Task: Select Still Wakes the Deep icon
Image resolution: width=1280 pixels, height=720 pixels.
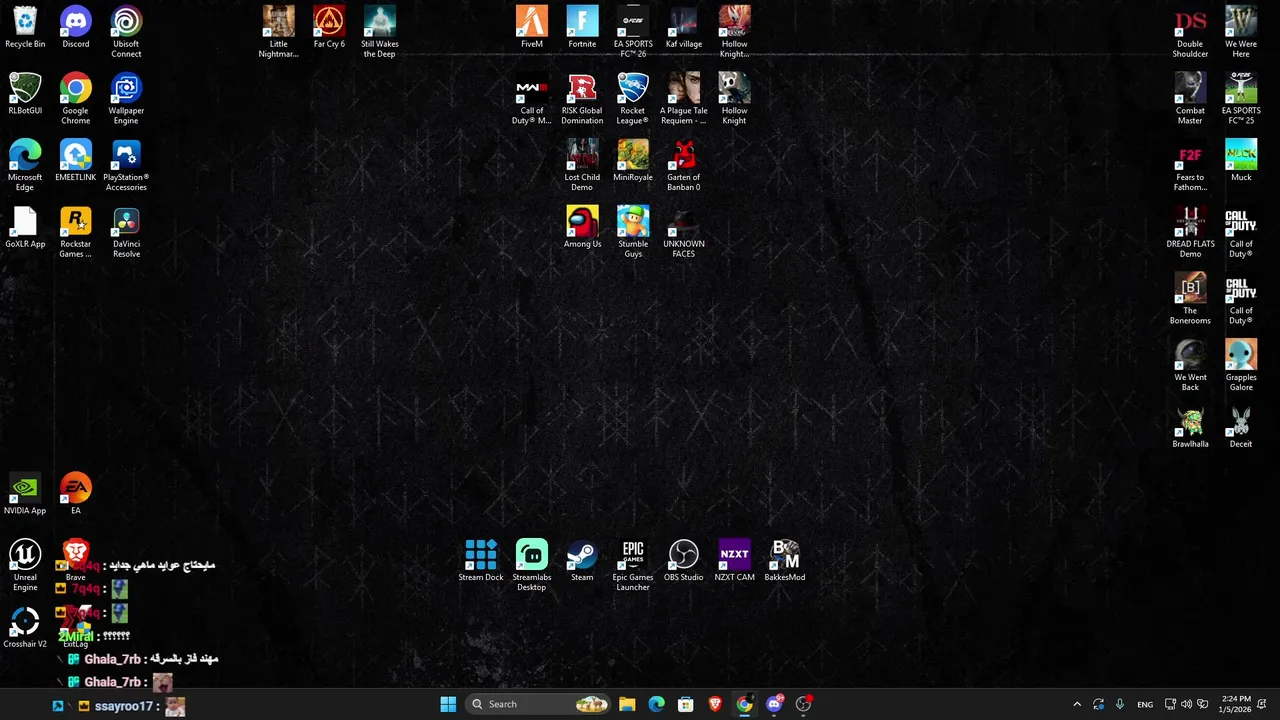Action: [380, 32]
